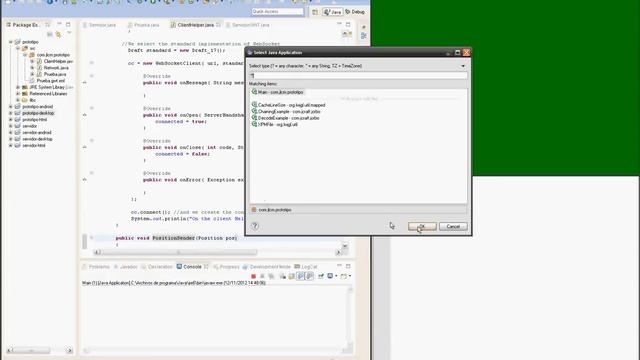The width and height of the screenshot is (640, 360).
Task: Select the XPMFile - org.kwgl.util item
Action: (x=274, y=124)
